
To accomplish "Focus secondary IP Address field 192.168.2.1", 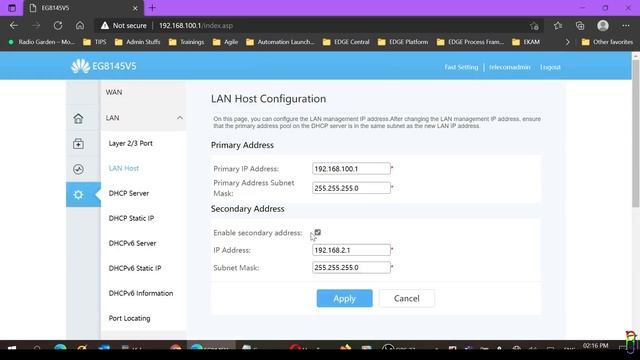I will [351, 250].
